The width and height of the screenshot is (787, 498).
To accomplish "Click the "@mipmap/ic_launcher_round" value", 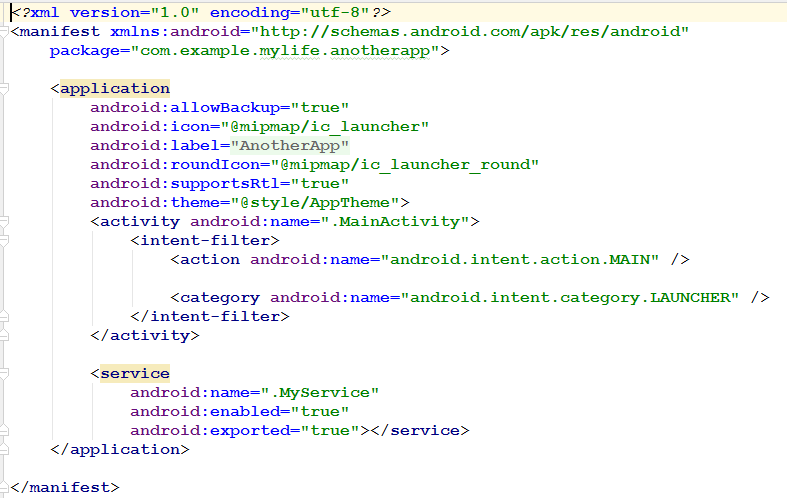I will [405, 165].
